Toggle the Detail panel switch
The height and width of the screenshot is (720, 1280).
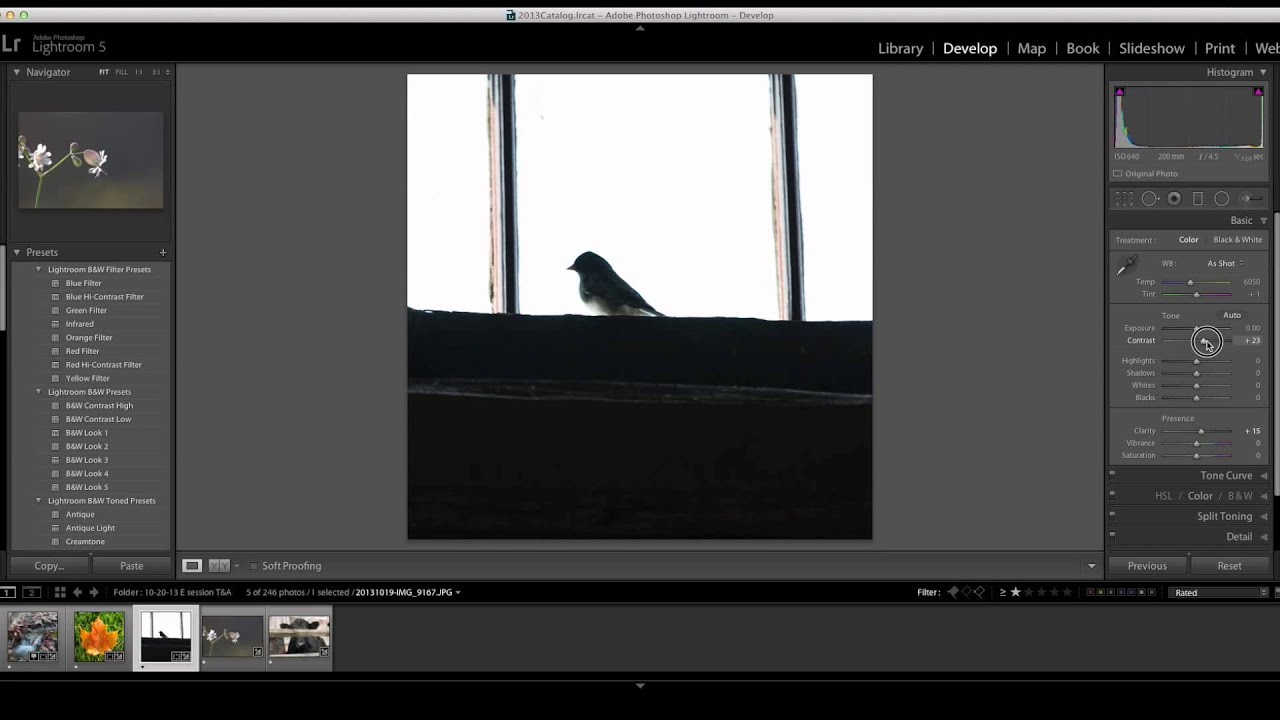tap(1112, 536)
